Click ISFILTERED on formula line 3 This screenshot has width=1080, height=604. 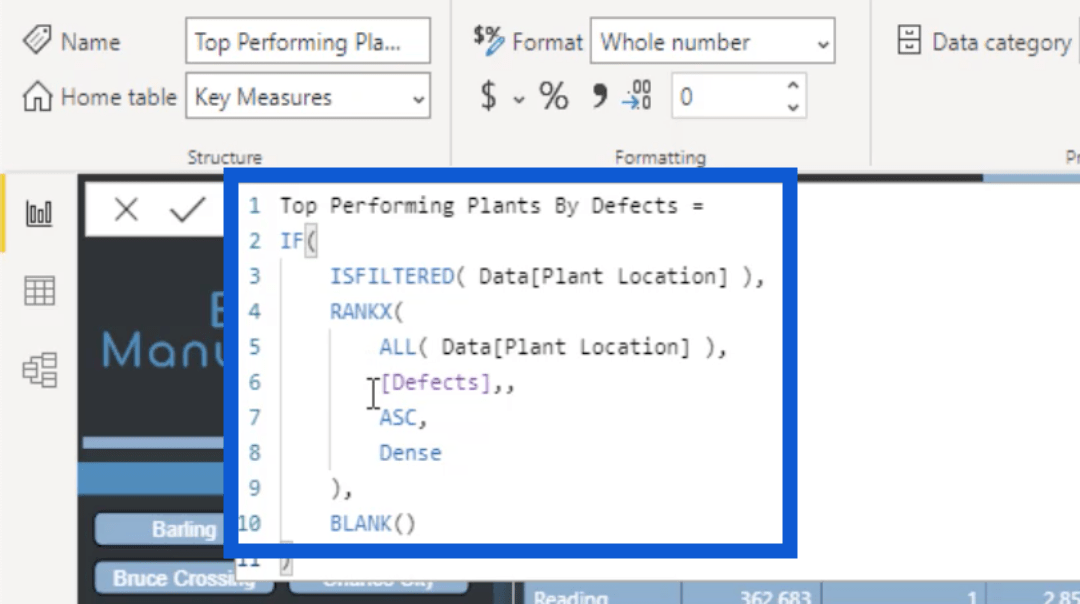coord(391,276)
